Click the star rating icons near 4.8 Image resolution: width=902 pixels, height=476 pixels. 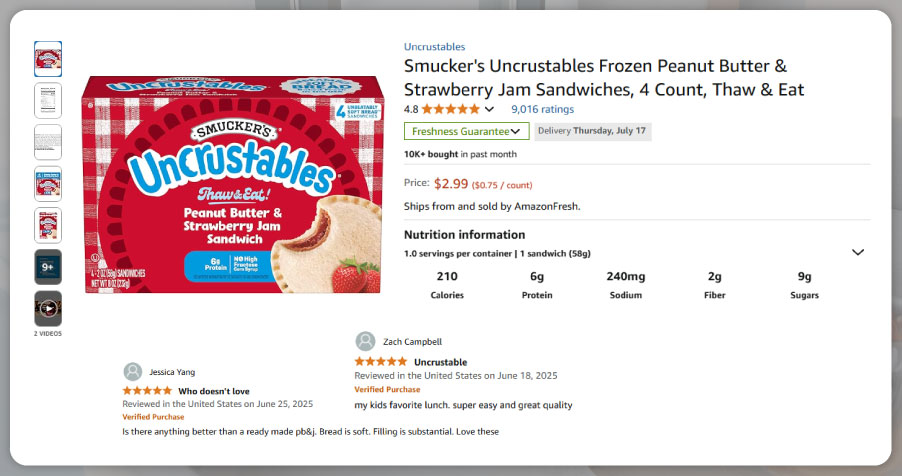450,109
